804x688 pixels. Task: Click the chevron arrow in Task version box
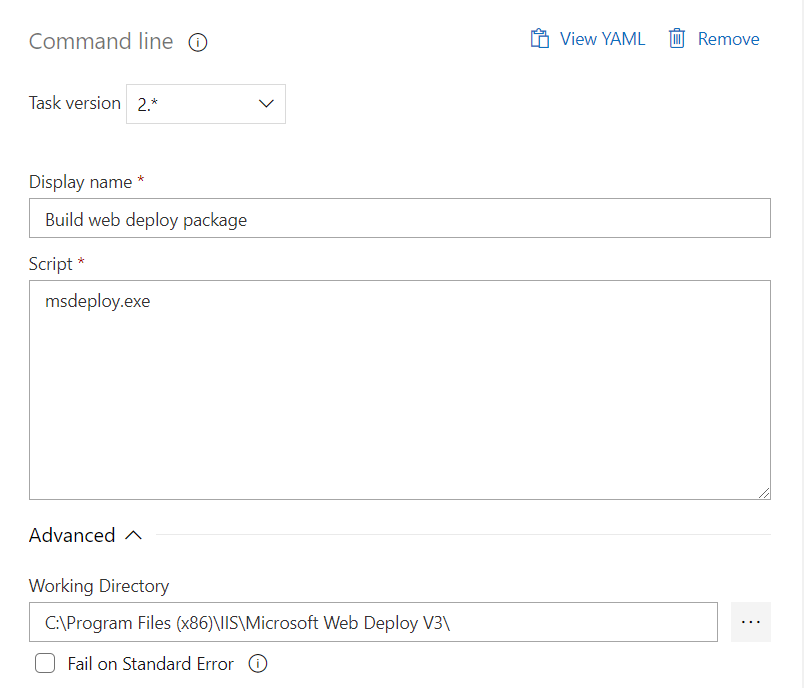(266, 104)
